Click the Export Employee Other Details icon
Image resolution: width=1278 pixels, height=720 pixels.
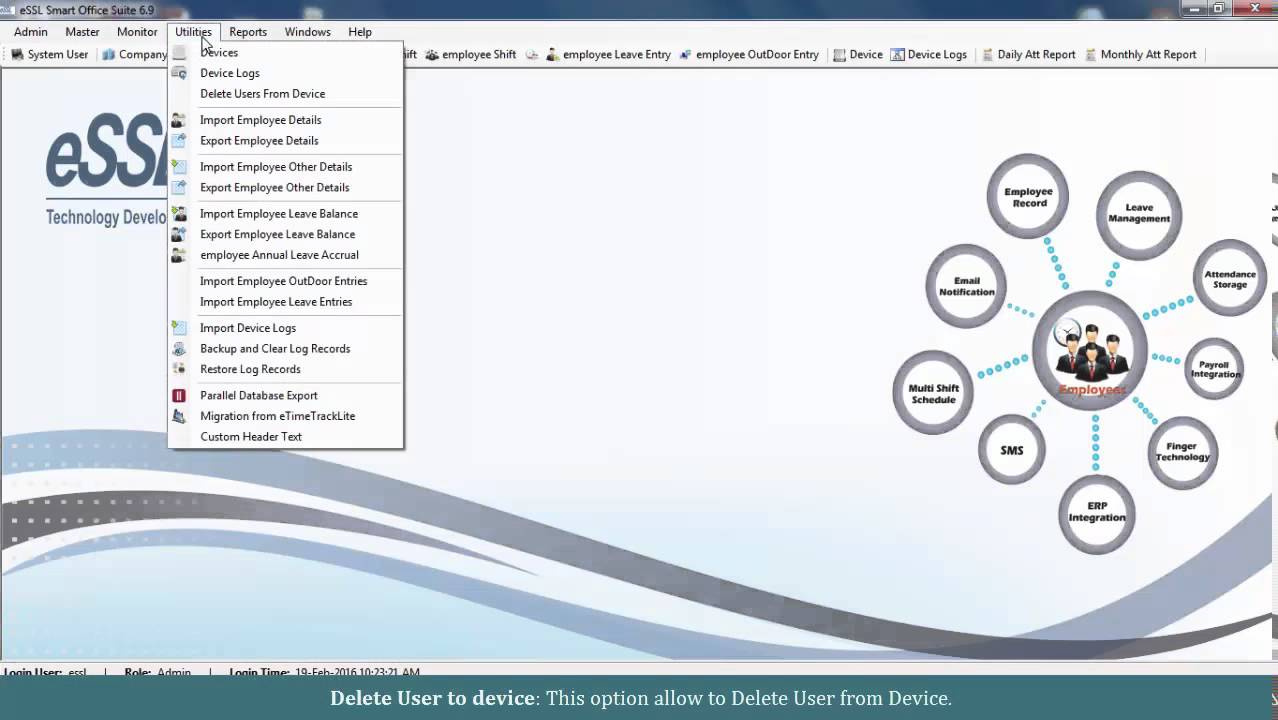pyautogui.click(x=179, y=188)
